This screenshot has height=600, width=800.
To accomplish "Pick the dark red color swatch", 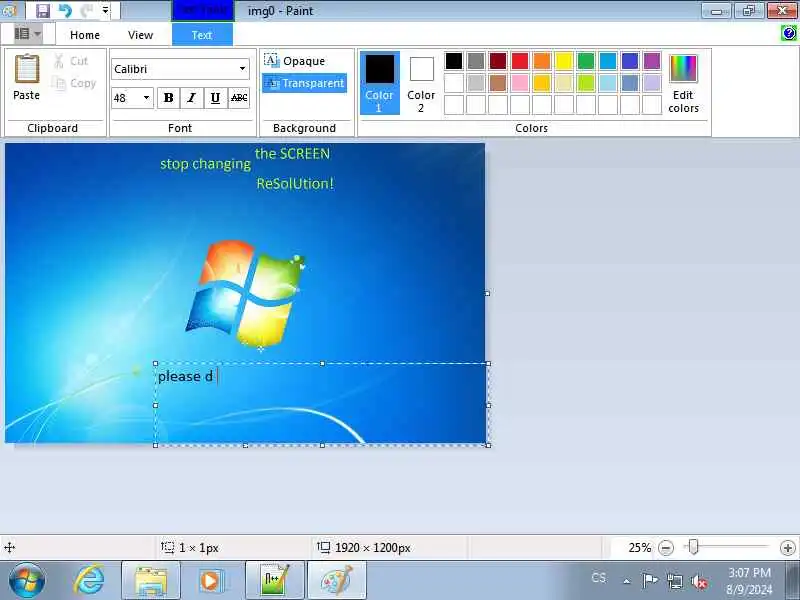I will click(x=498, y=61).
